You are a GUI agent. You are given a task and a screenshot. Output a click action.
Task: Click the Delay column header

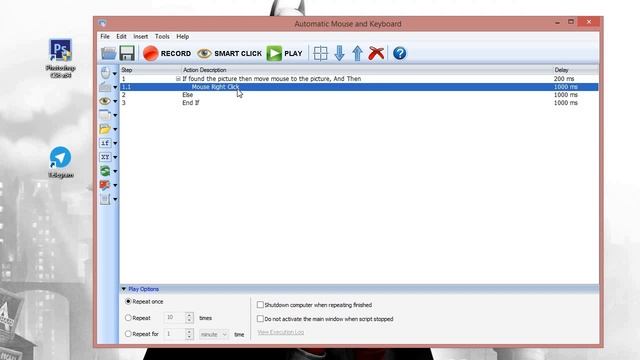point(576,70)
